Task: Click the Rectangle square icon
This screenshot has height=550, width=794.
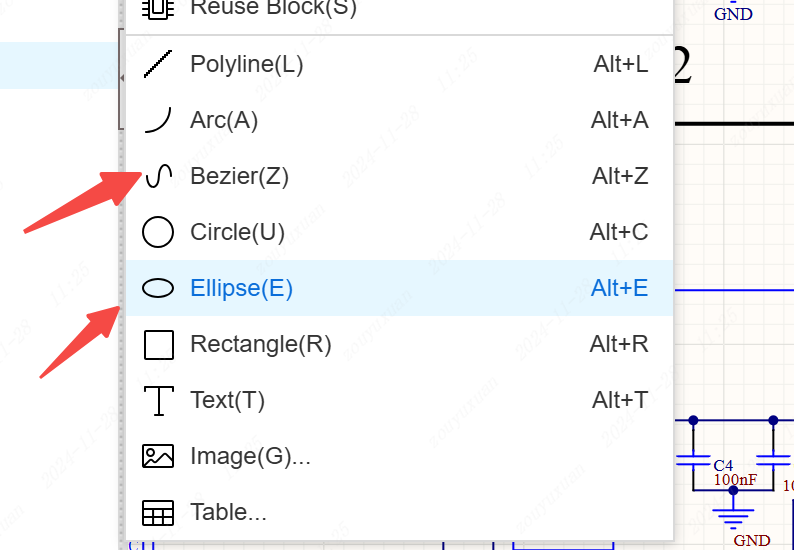Action: [x=158, y=344]
